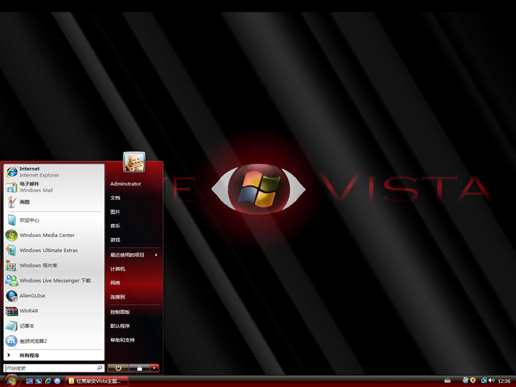Click the Start orb button
The width and height of the screenshot is (516, 387).
(x=12, y=380)
